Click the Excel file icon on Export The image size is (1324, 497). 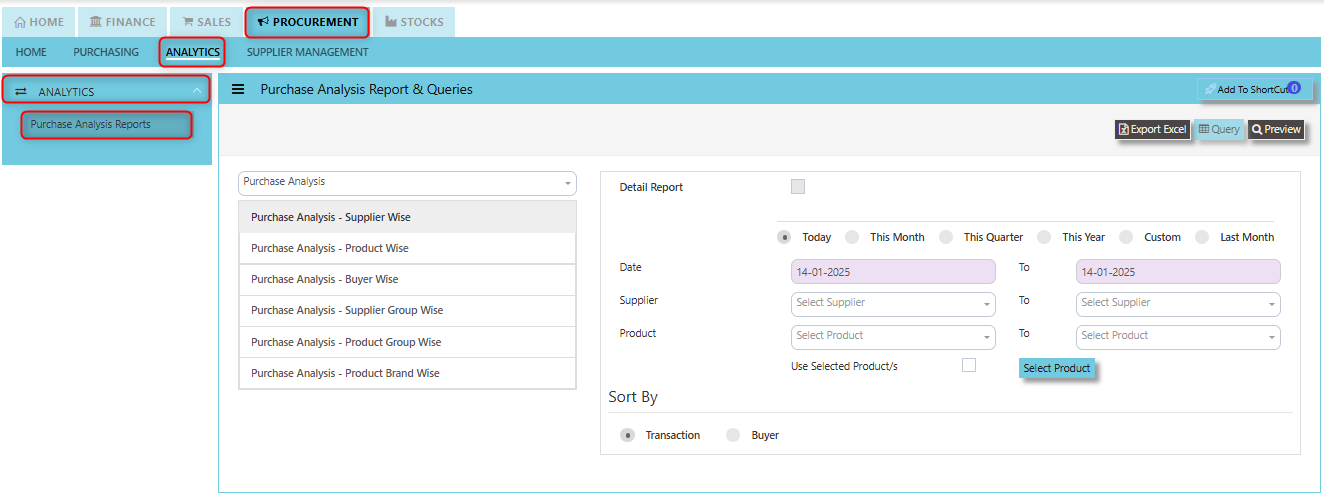click(1124, 130)
